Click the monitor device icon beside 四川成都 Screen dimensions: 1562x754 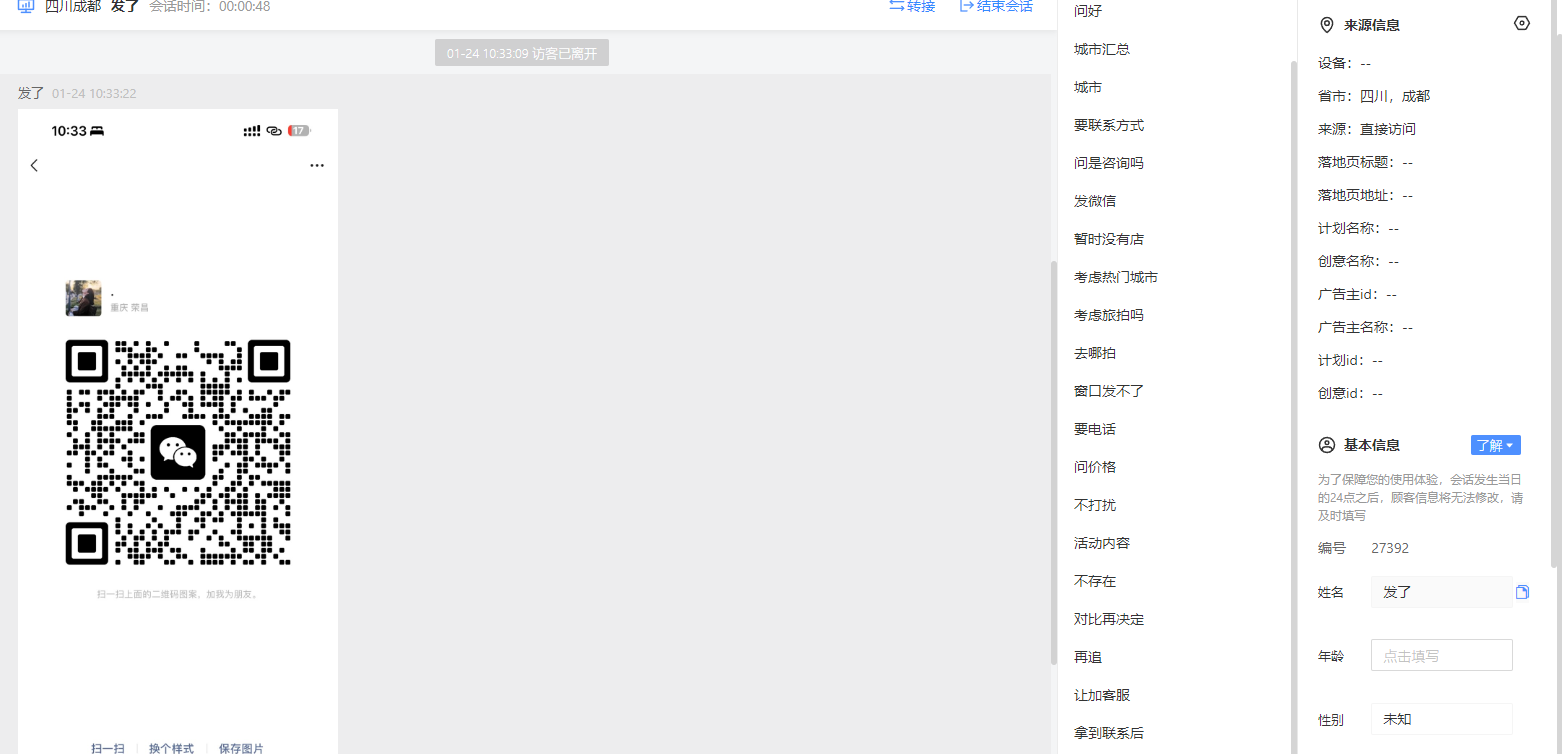pyautogui.click(x=26, y=6)
